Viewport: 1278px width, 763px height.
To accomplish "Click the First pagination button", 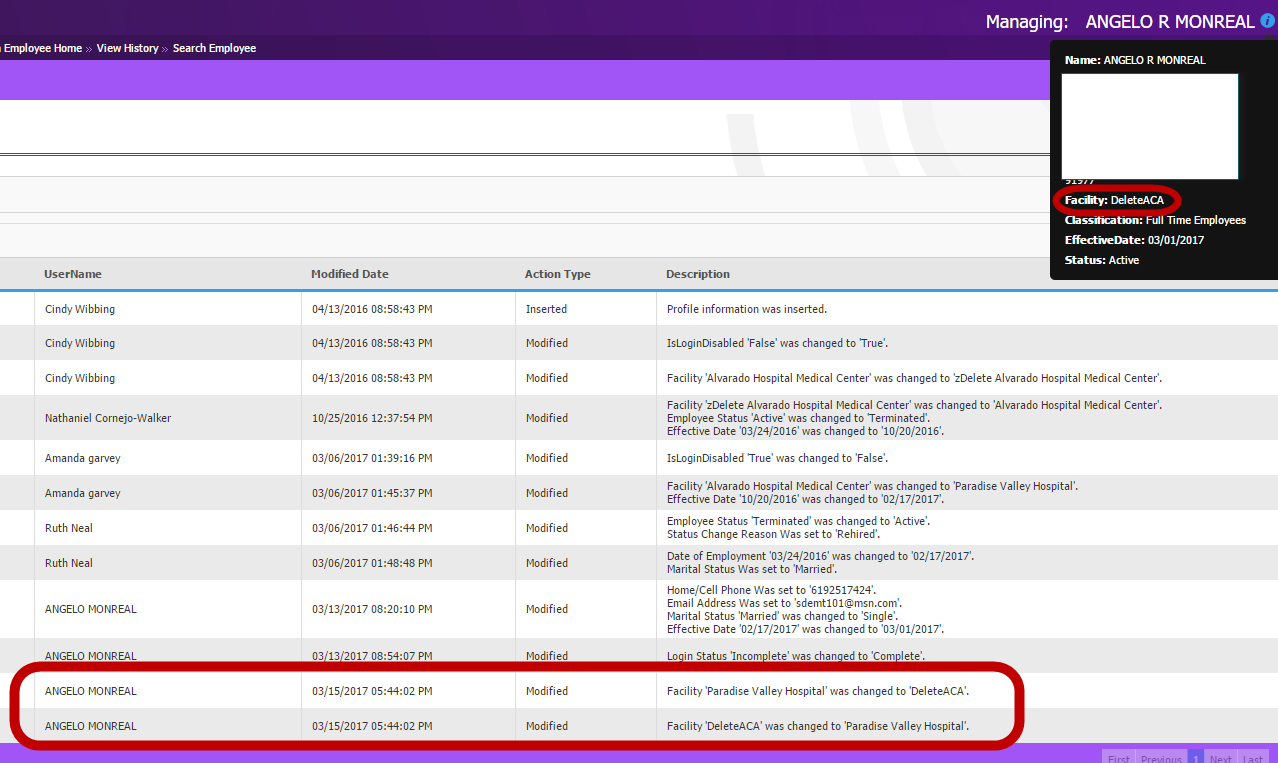I will (1118, 758).
